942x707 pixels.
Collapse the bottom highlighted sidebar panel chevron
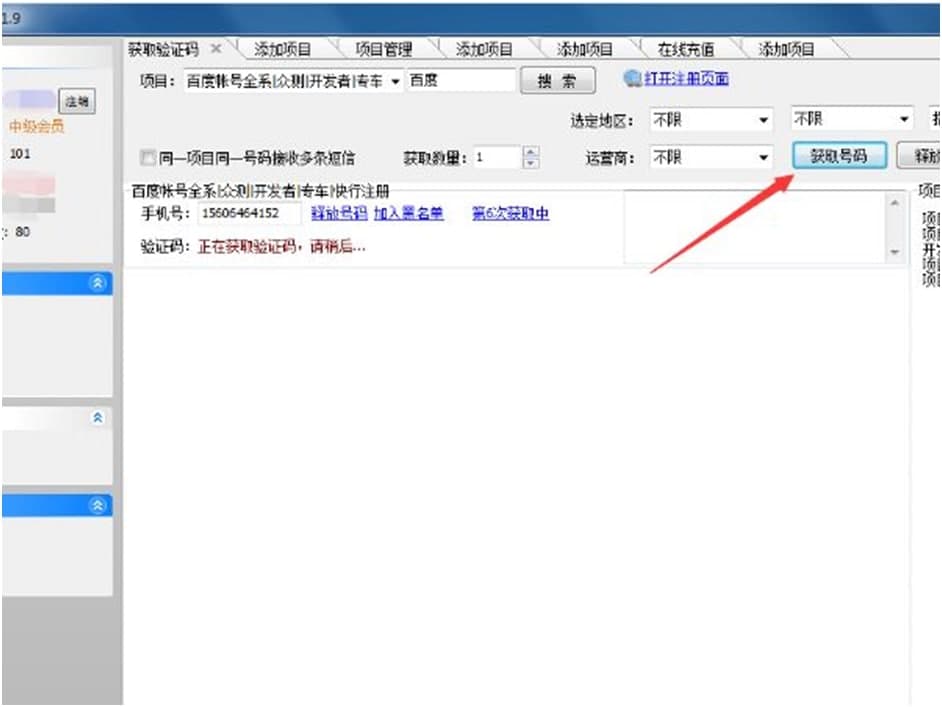pyautogui.click(x=97, y=506)
